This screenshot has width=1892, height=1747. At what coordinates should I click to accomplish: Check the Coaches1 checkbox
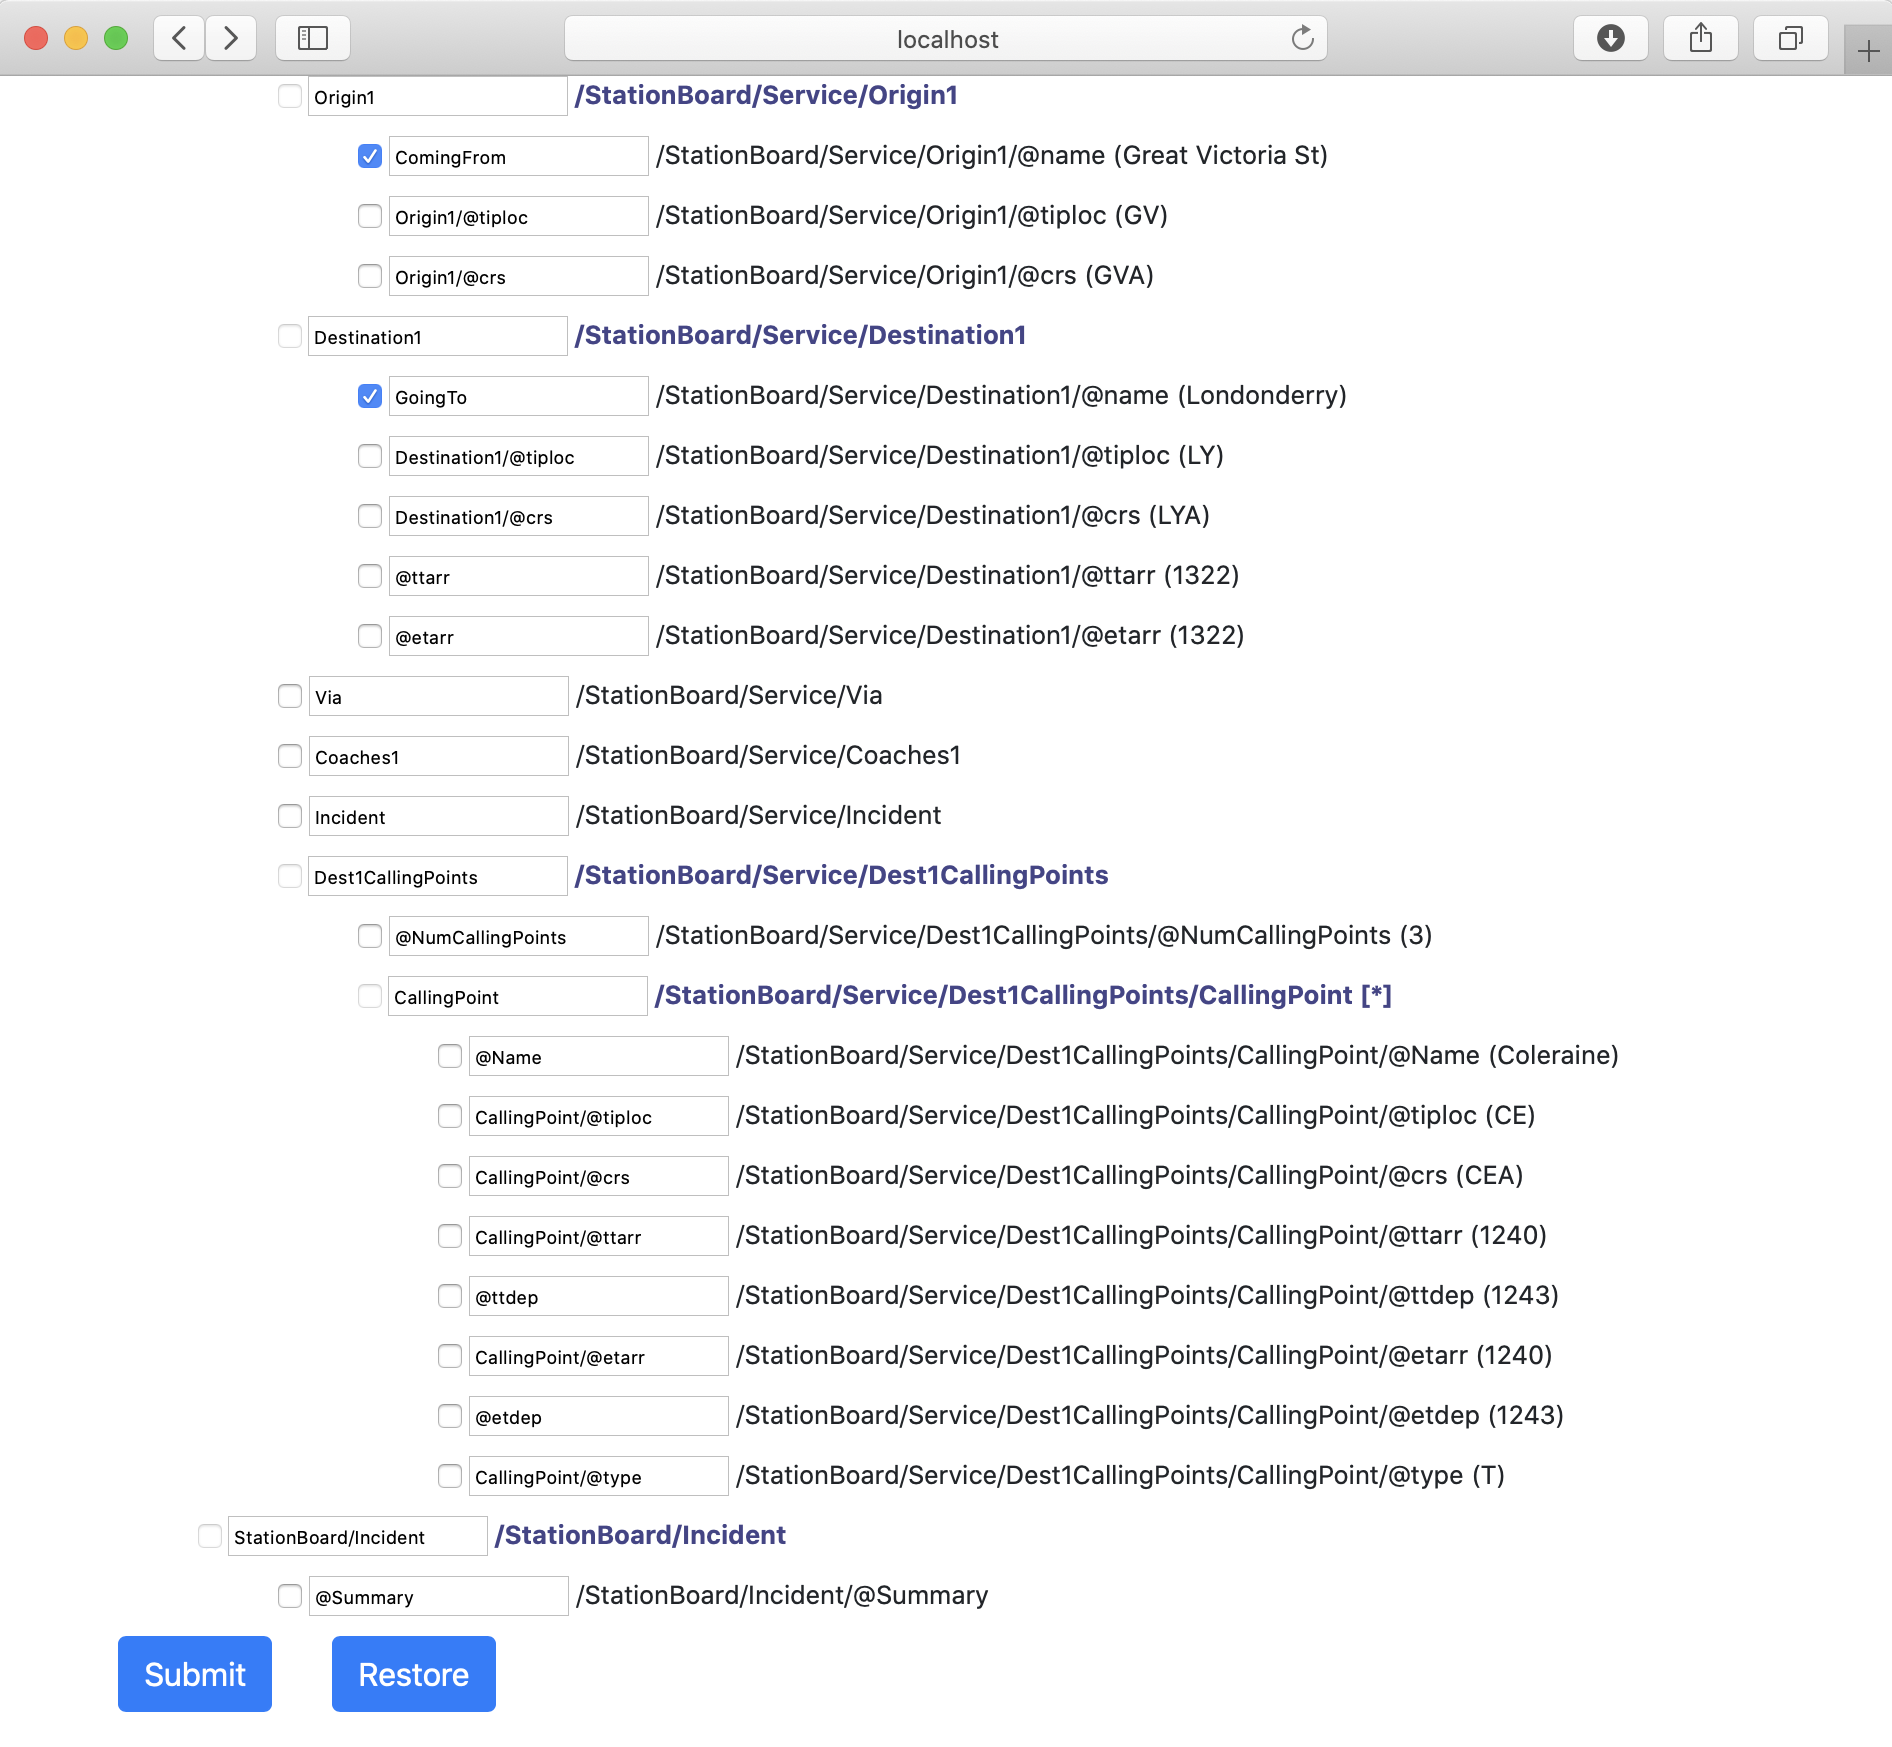[290, 756]
